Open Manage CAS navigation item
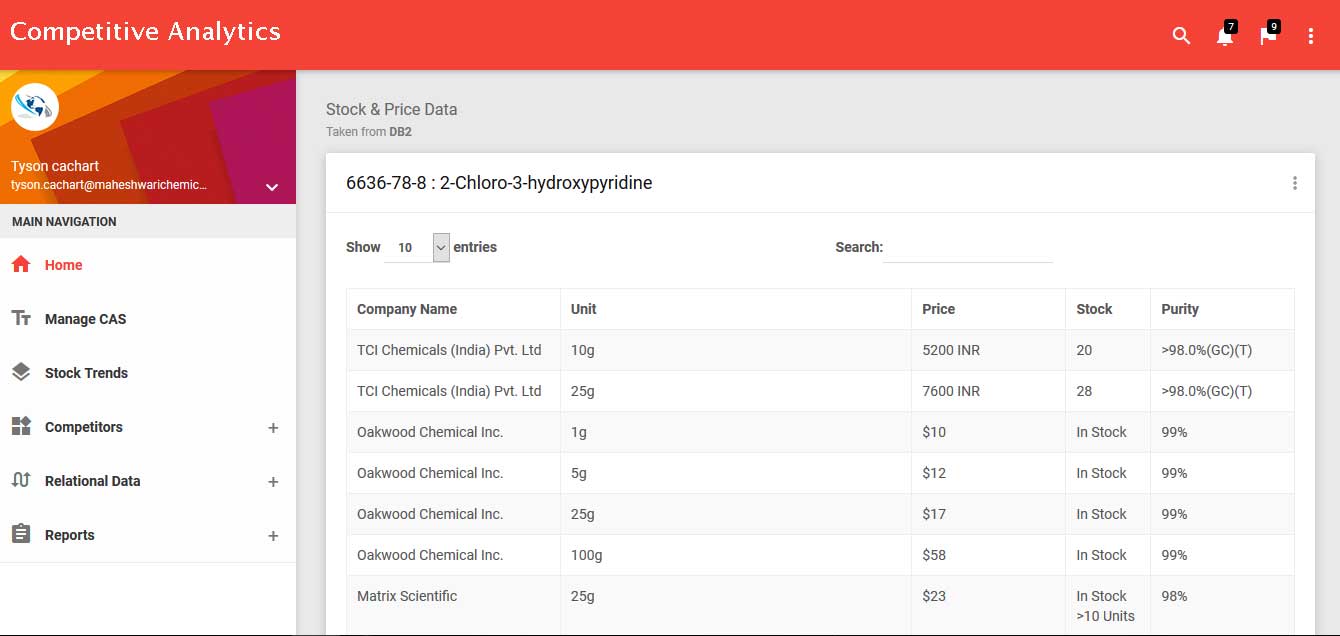Viewport: 1340px width, 636px height. 148,319
